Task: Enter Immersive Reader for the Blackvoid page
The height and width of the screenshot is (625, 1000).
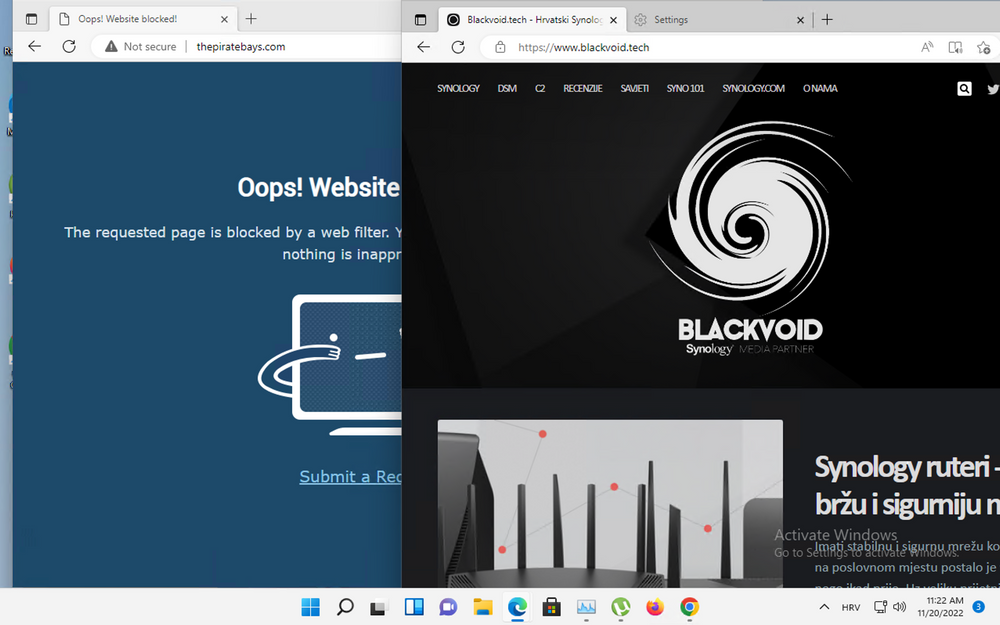Action: (955, 47)
